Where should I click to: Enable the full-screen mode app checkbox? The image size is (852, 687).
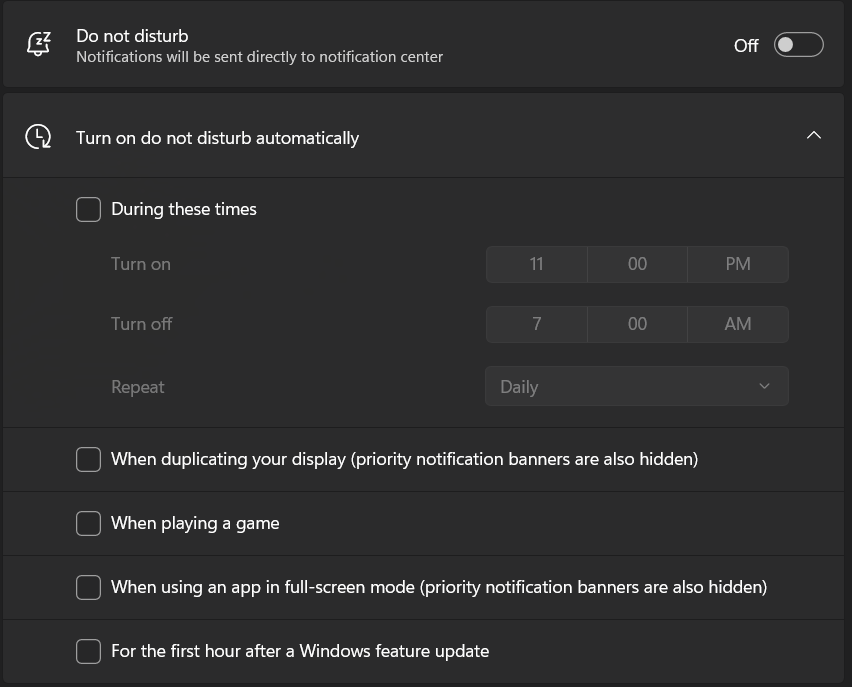89,587
